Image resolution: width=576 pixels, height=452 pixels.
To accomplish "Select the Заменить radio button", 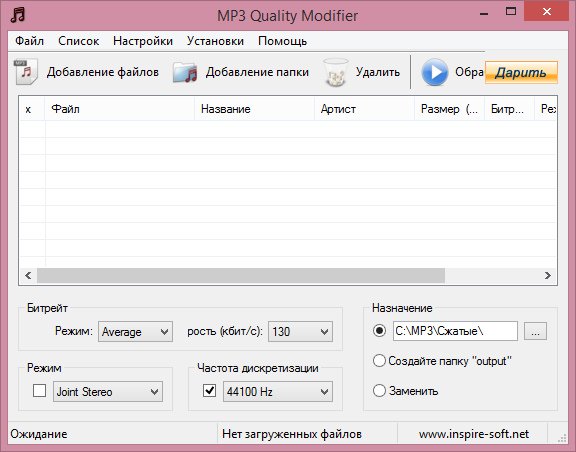I will click(379, 390).
